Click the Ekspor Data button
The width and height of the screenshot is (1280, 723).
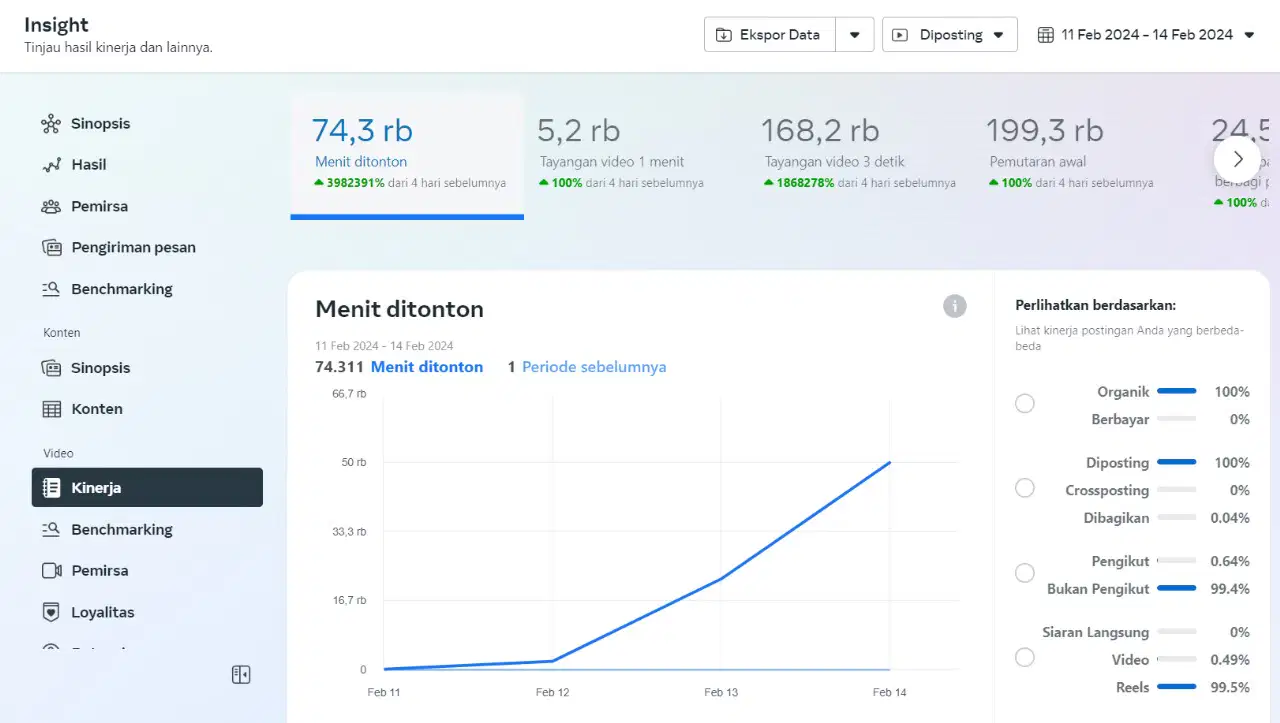coord(770,35)
